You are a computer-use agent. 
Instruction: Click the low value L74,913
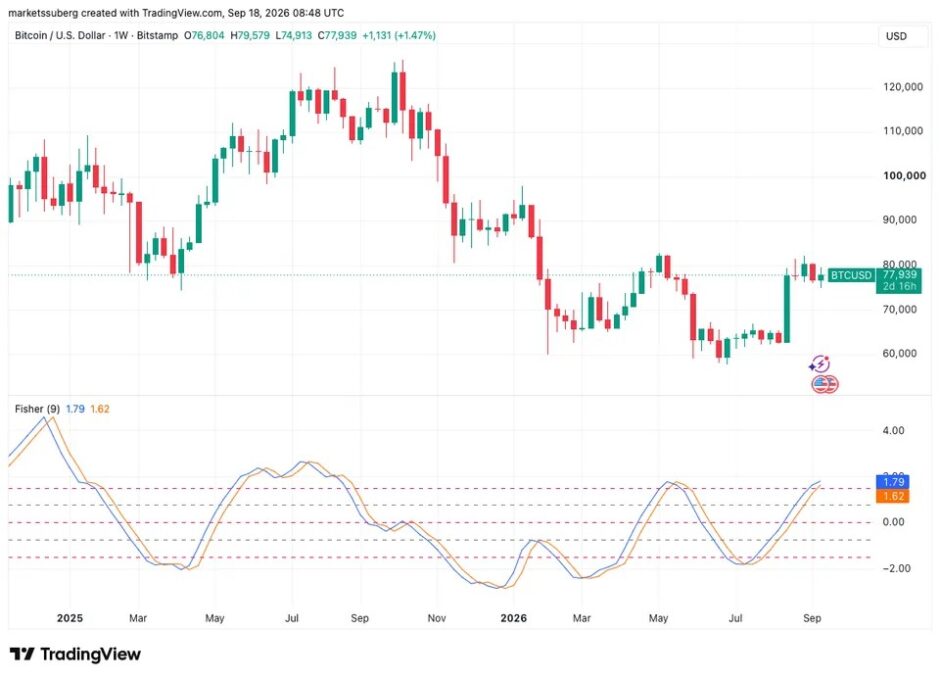click(294, 35)
